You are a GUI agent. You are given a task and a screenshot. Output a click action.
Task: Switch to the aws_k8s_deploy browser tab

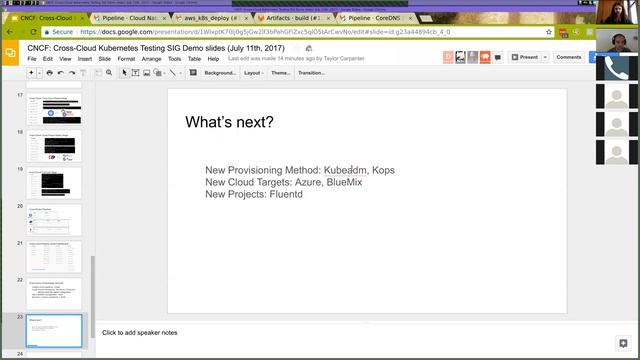click(212, 18)
